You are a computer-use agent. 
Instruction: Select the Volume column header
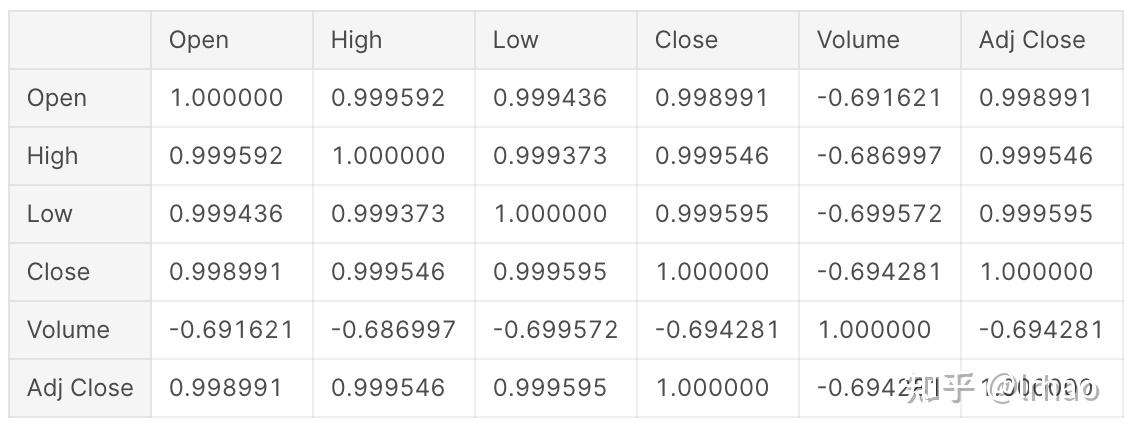click(858, 40)
